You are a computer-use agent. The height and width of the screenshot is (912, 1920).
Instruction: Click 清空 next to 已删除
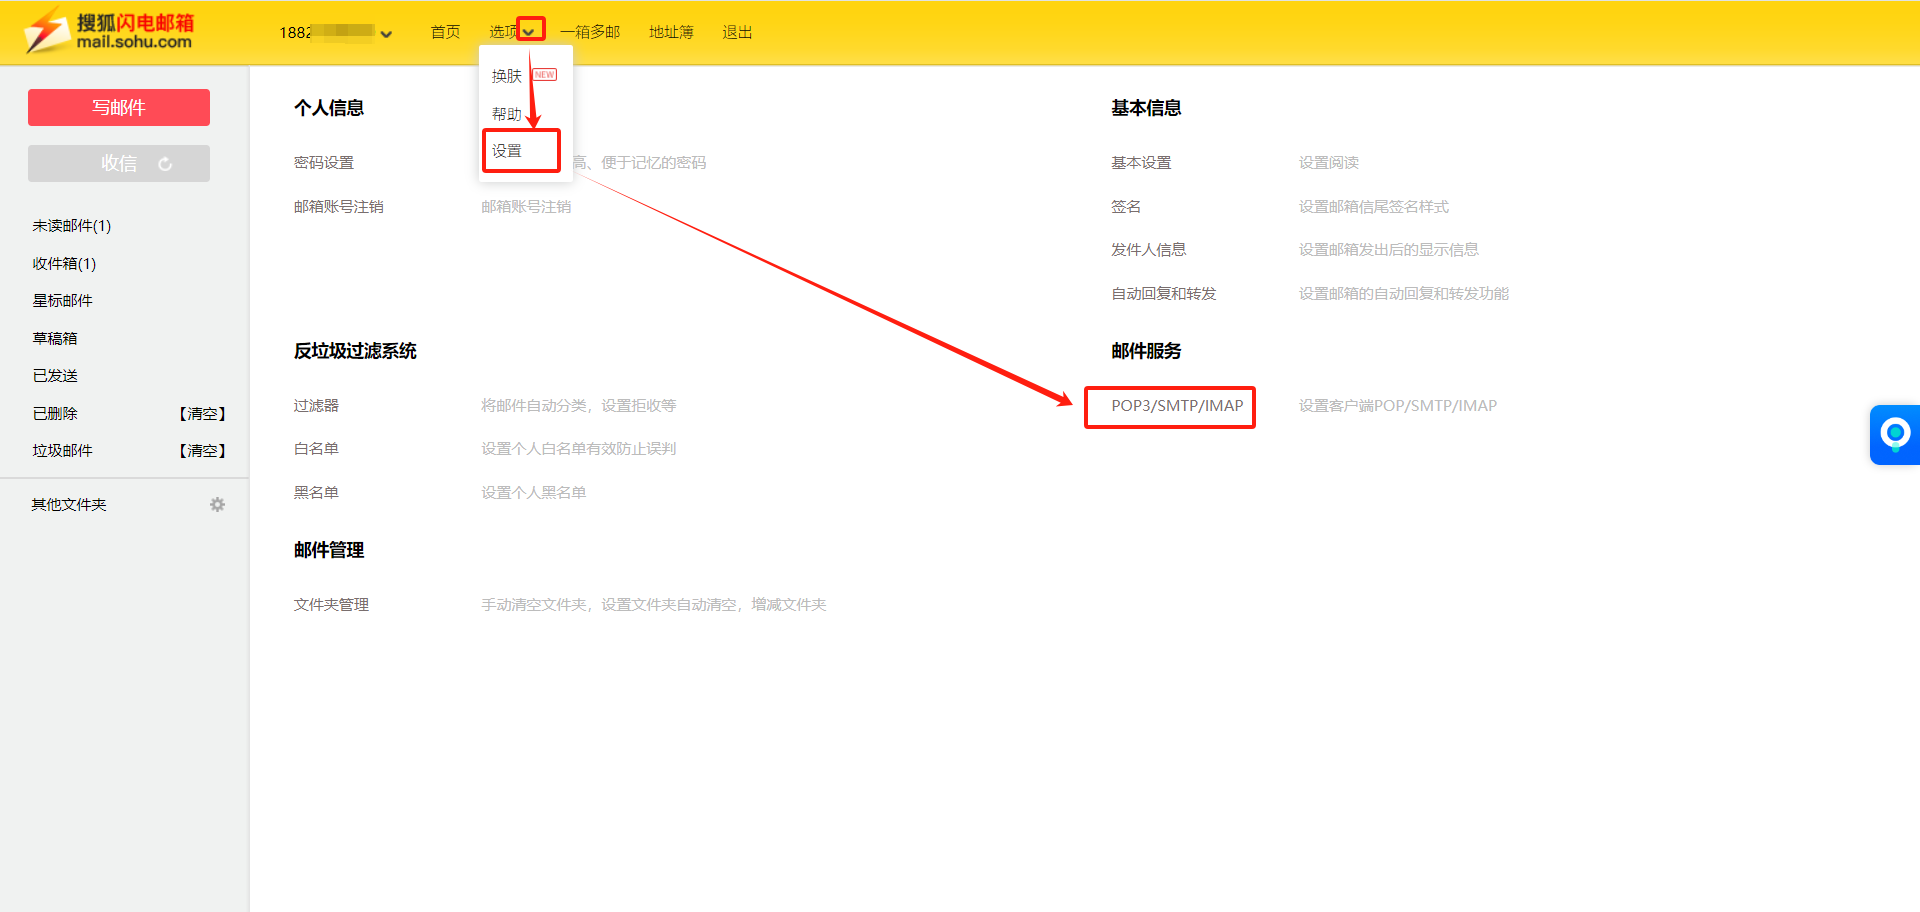click(x=203, y=414)
